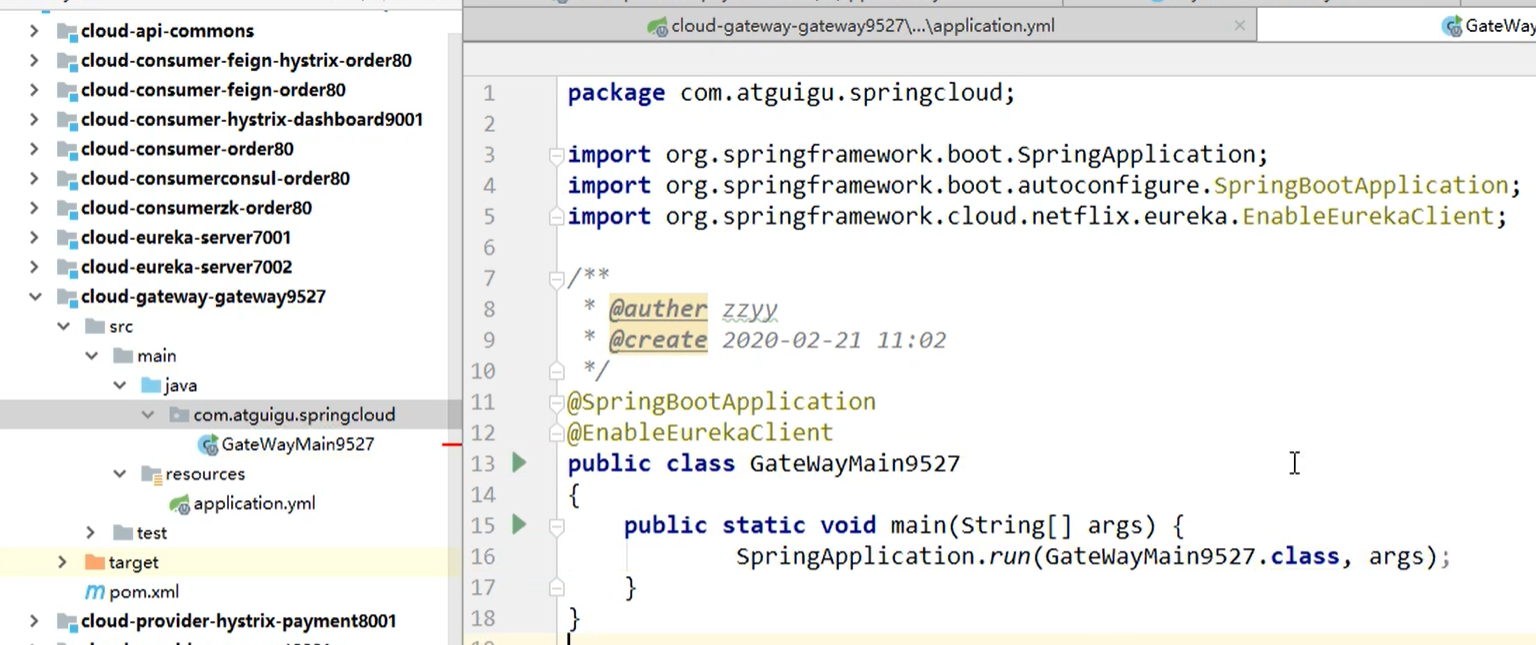The height and width of the screenshot is (645, 1536).
Task: Click EnableEurekaClient in import line
Action: pyautogui.click(x=1367, y=216)
